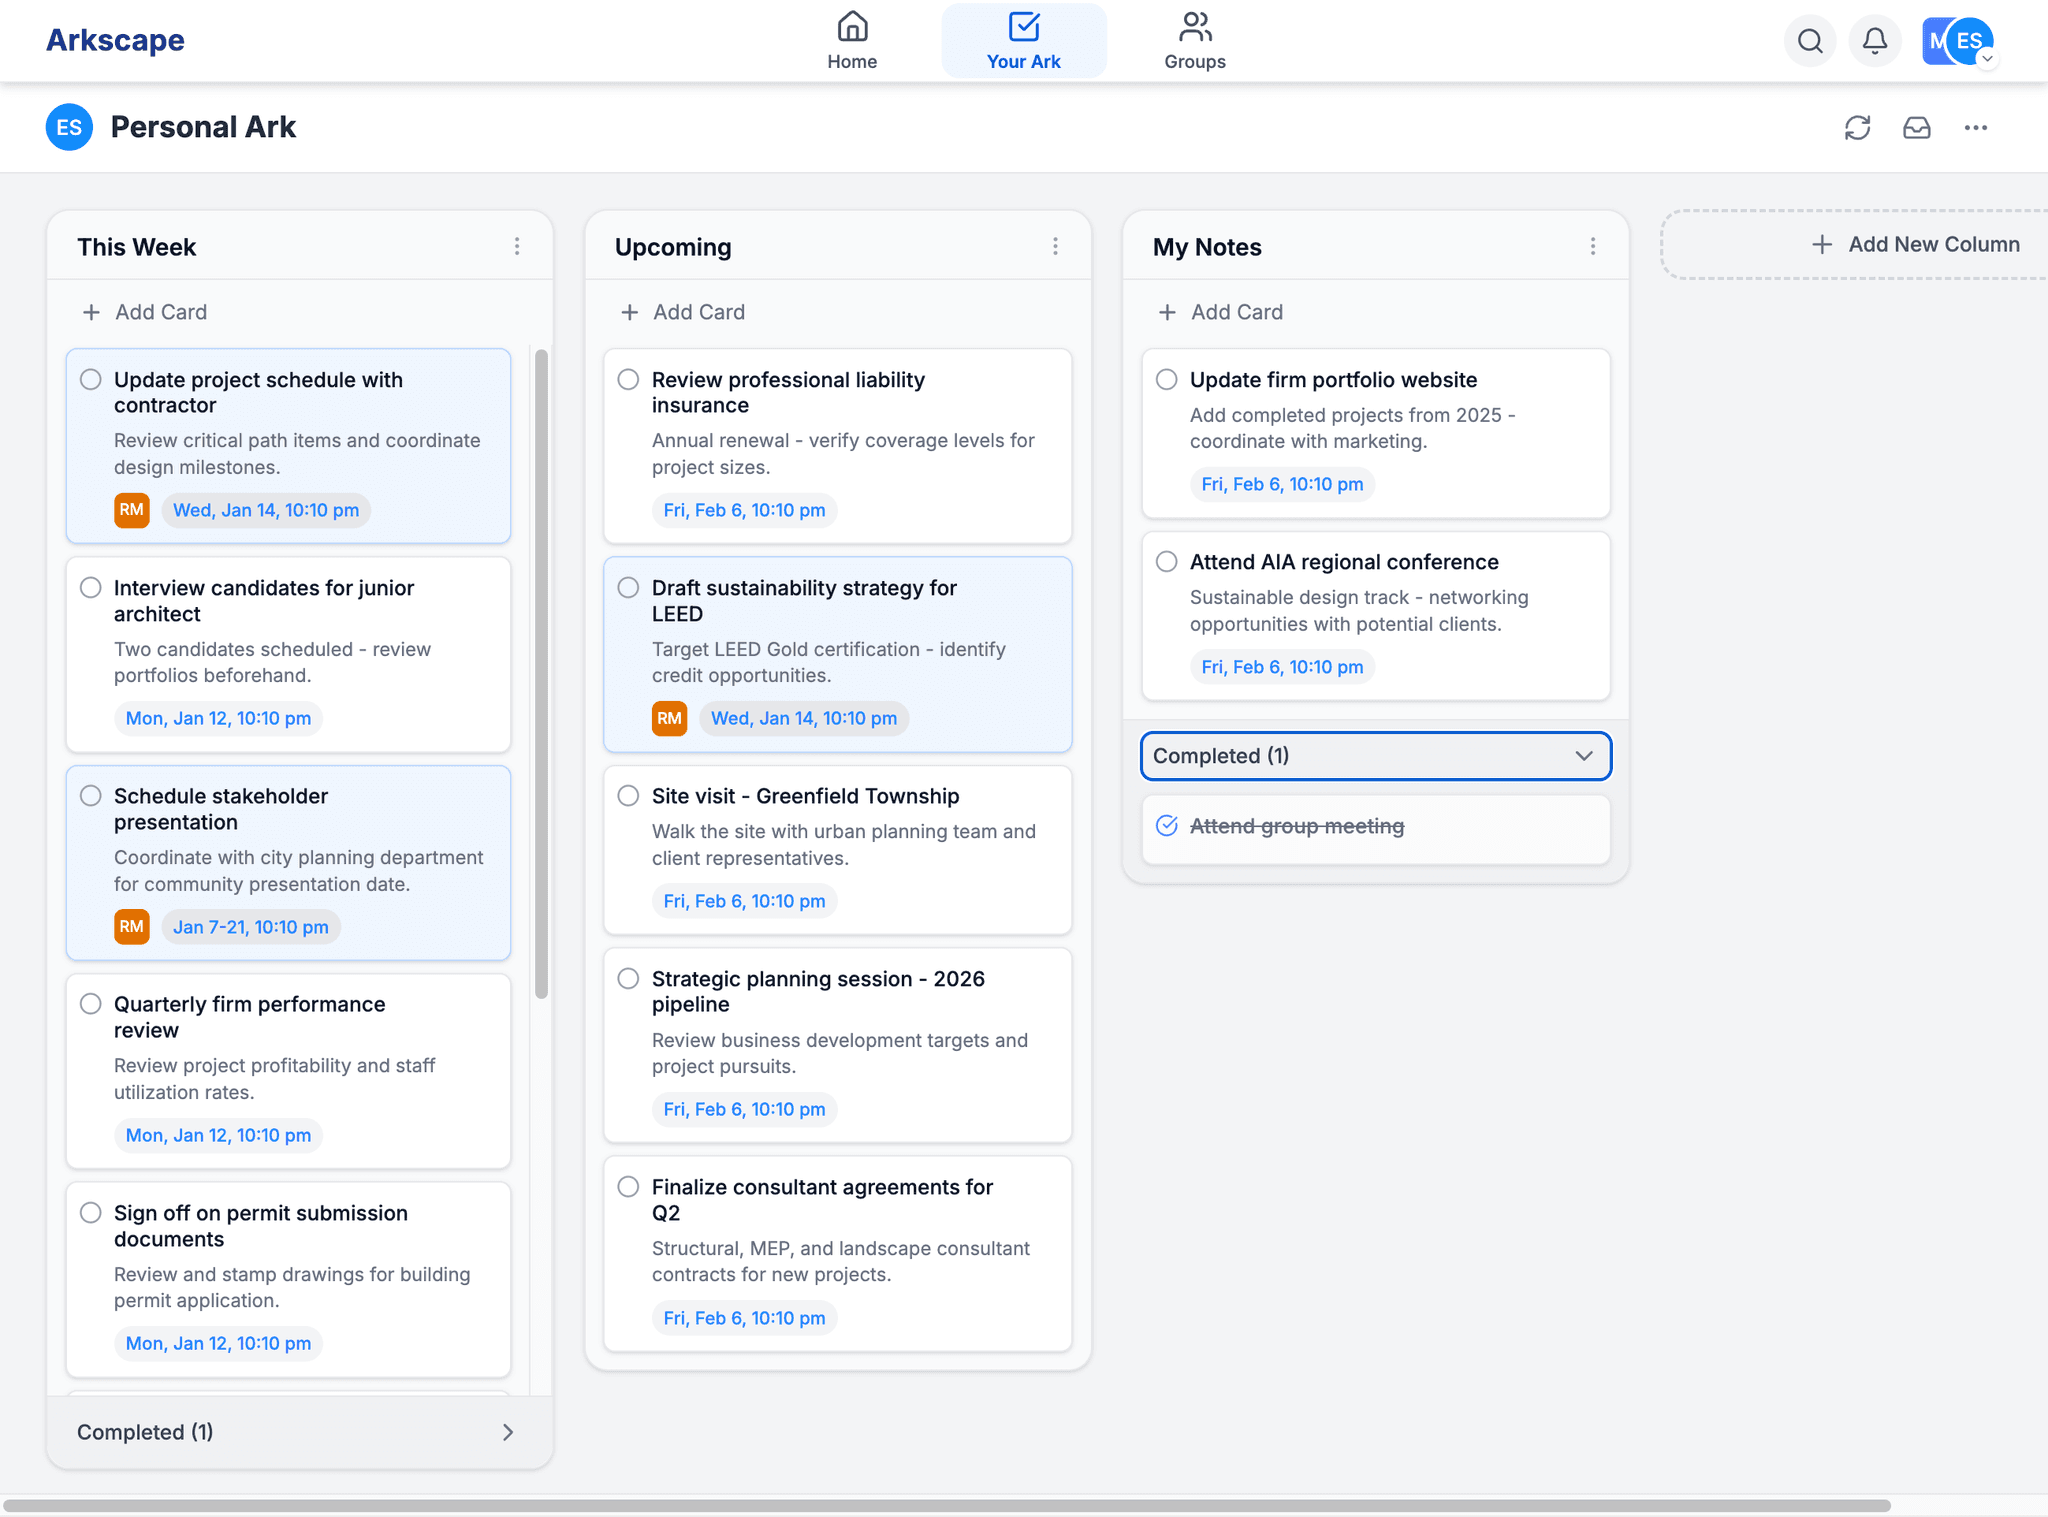
Task: Mark 'Update project schedule with contractor' complete
Action: 90,379
